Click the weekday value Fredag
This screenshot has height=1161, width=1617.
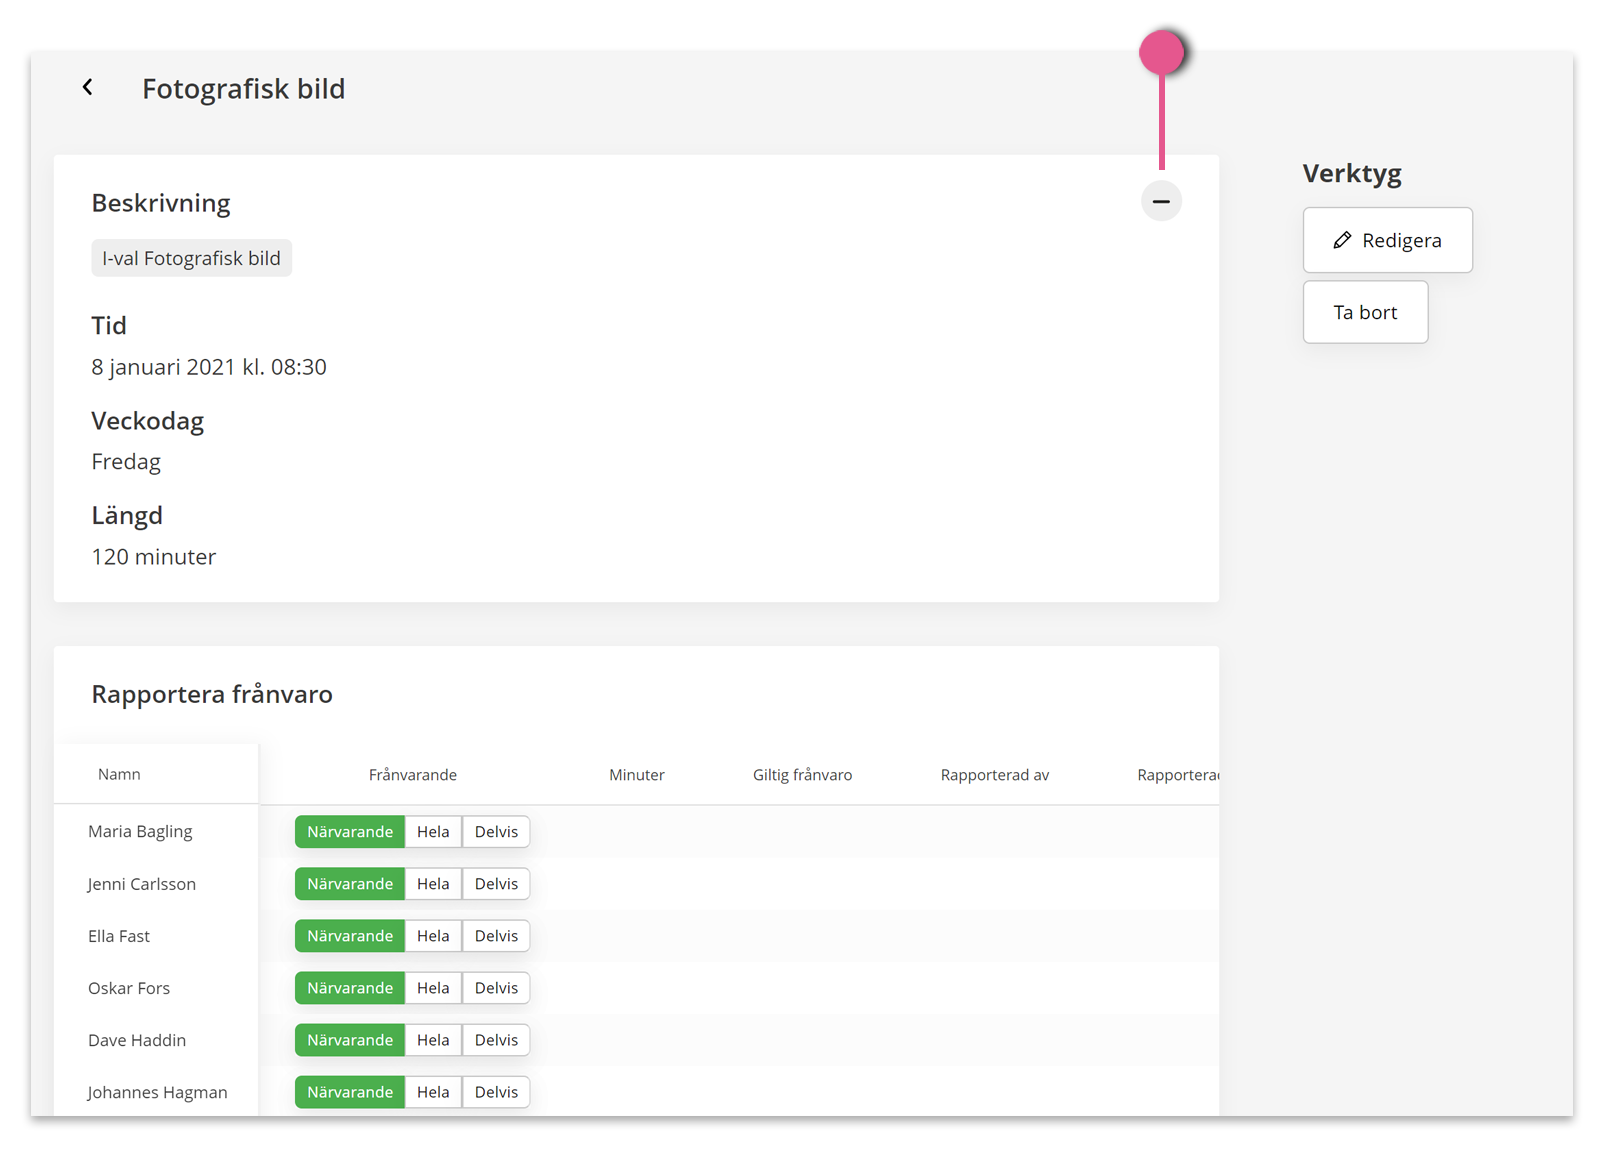pos(126,462)
